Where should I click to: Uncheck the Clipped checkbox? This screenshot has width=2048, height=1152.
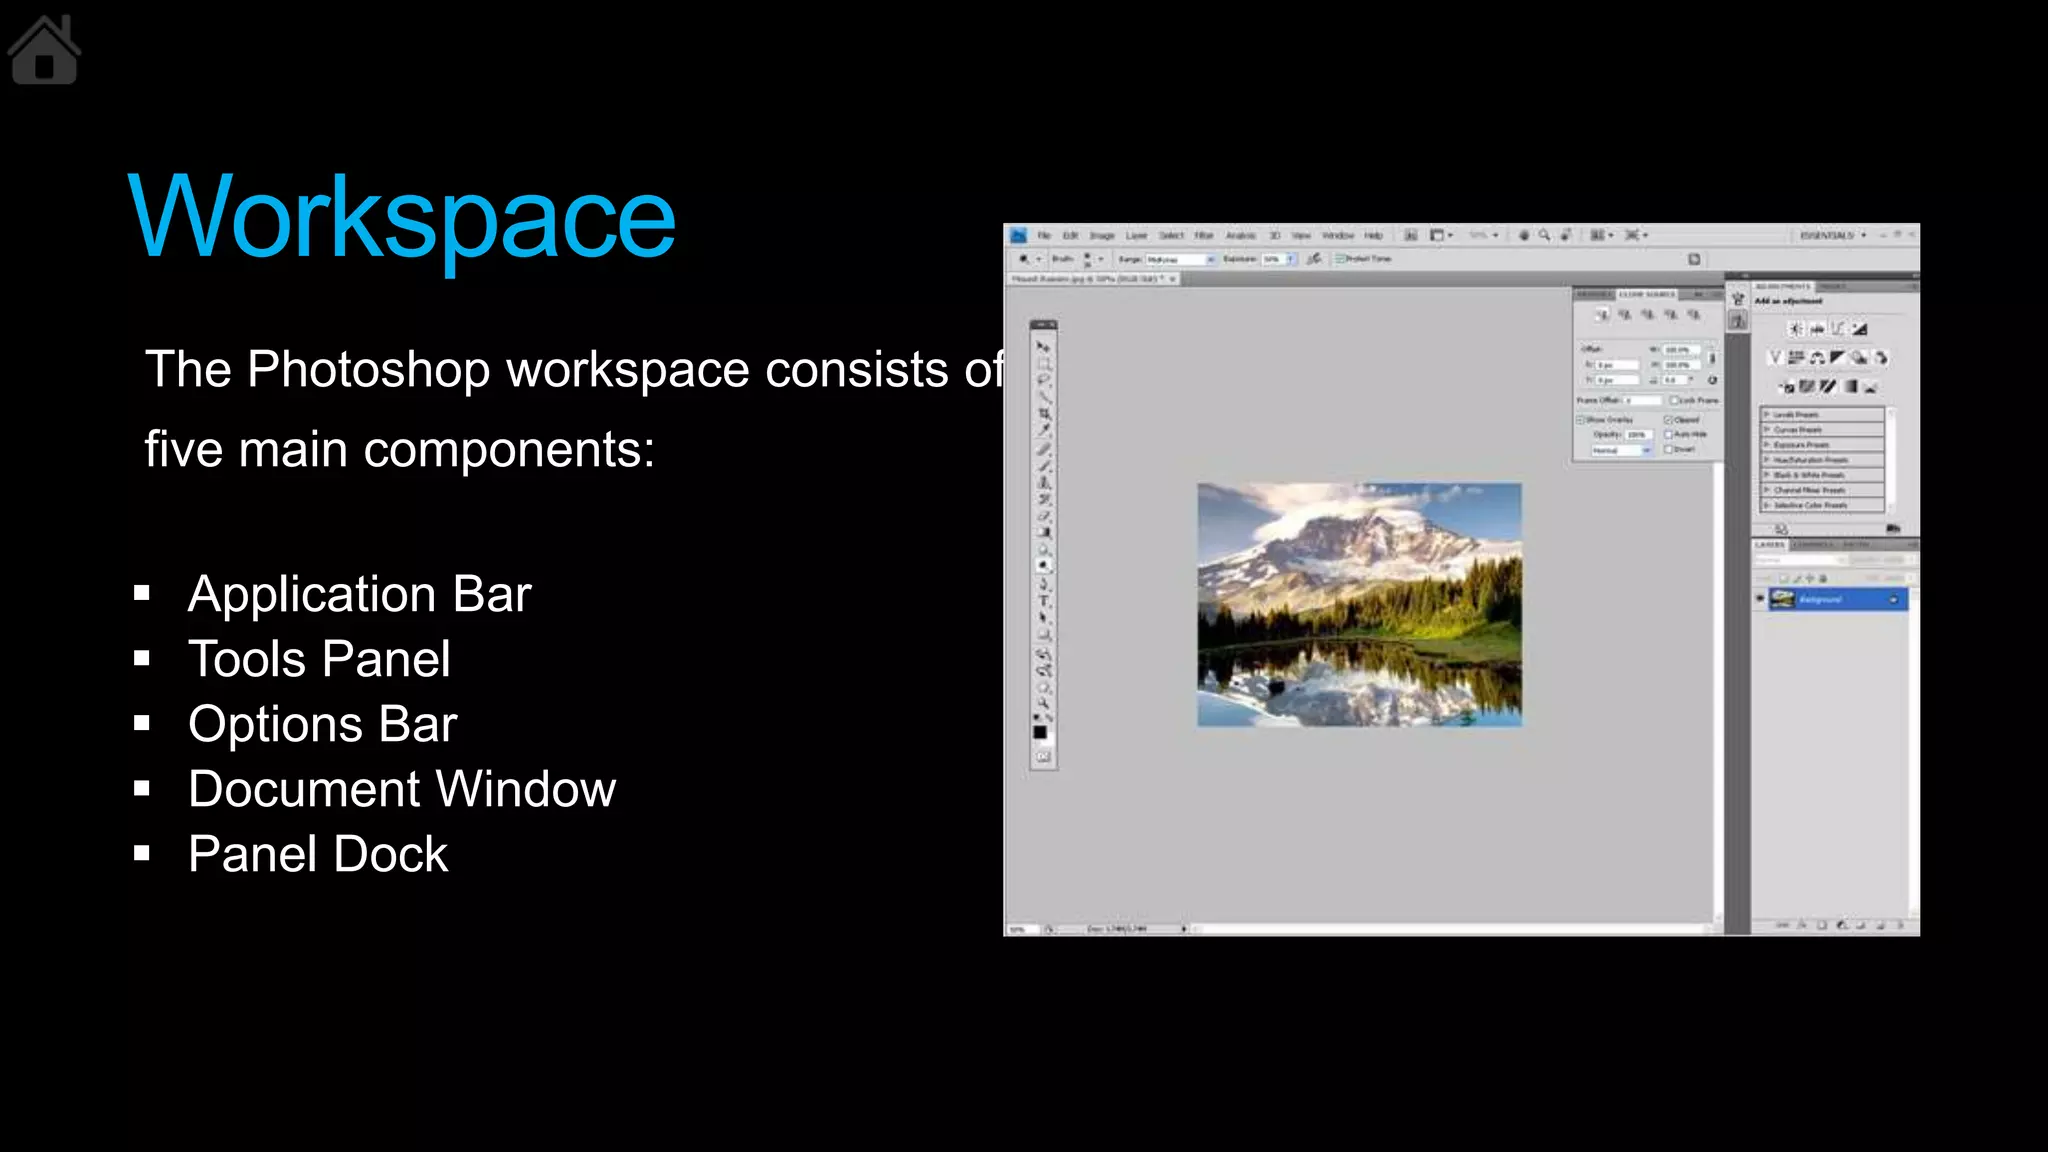coord(1668,420)
